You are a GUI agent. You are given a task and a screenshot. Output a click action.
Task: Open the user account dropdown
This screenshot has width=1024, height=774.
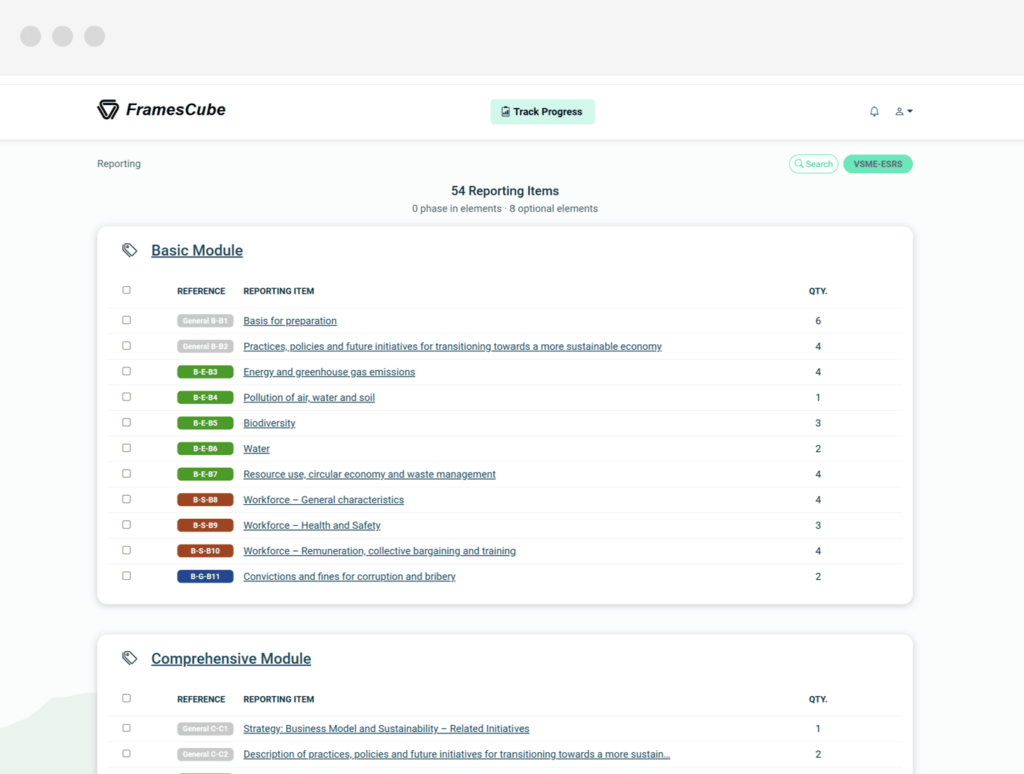click(904, 112)
